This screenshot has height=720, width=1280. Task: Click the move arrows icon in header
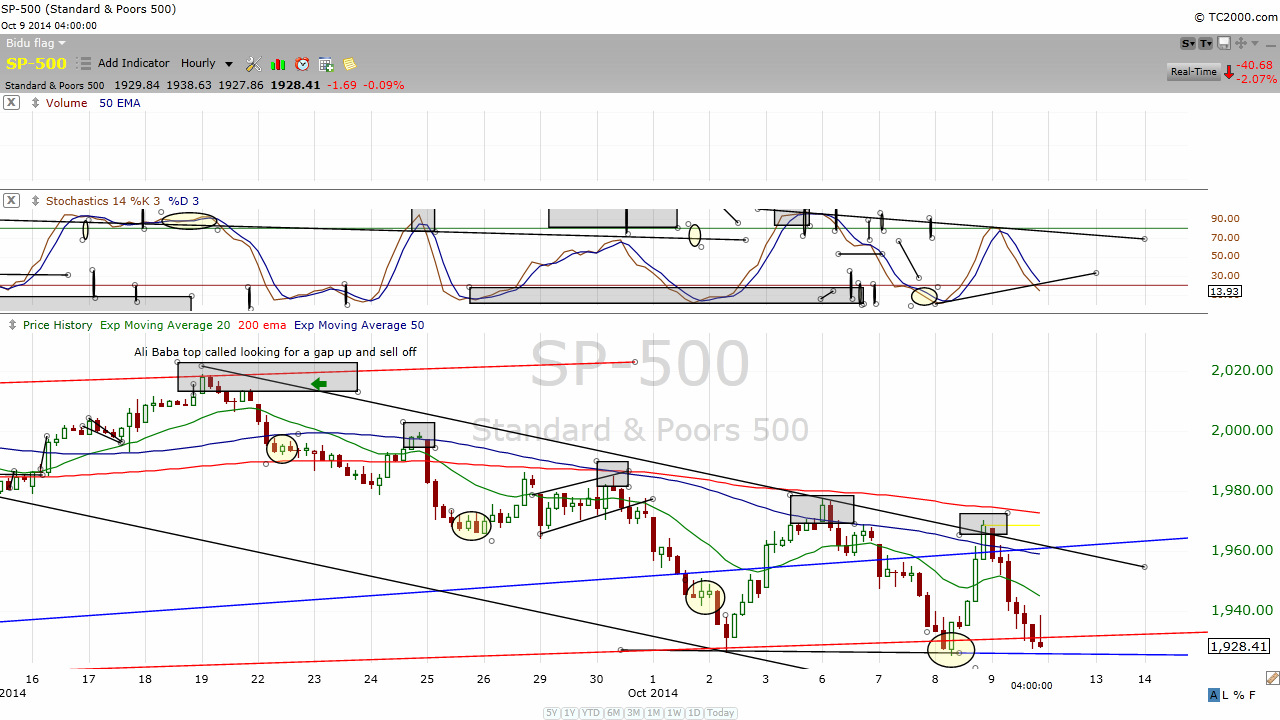click(x=1241, y=43)
